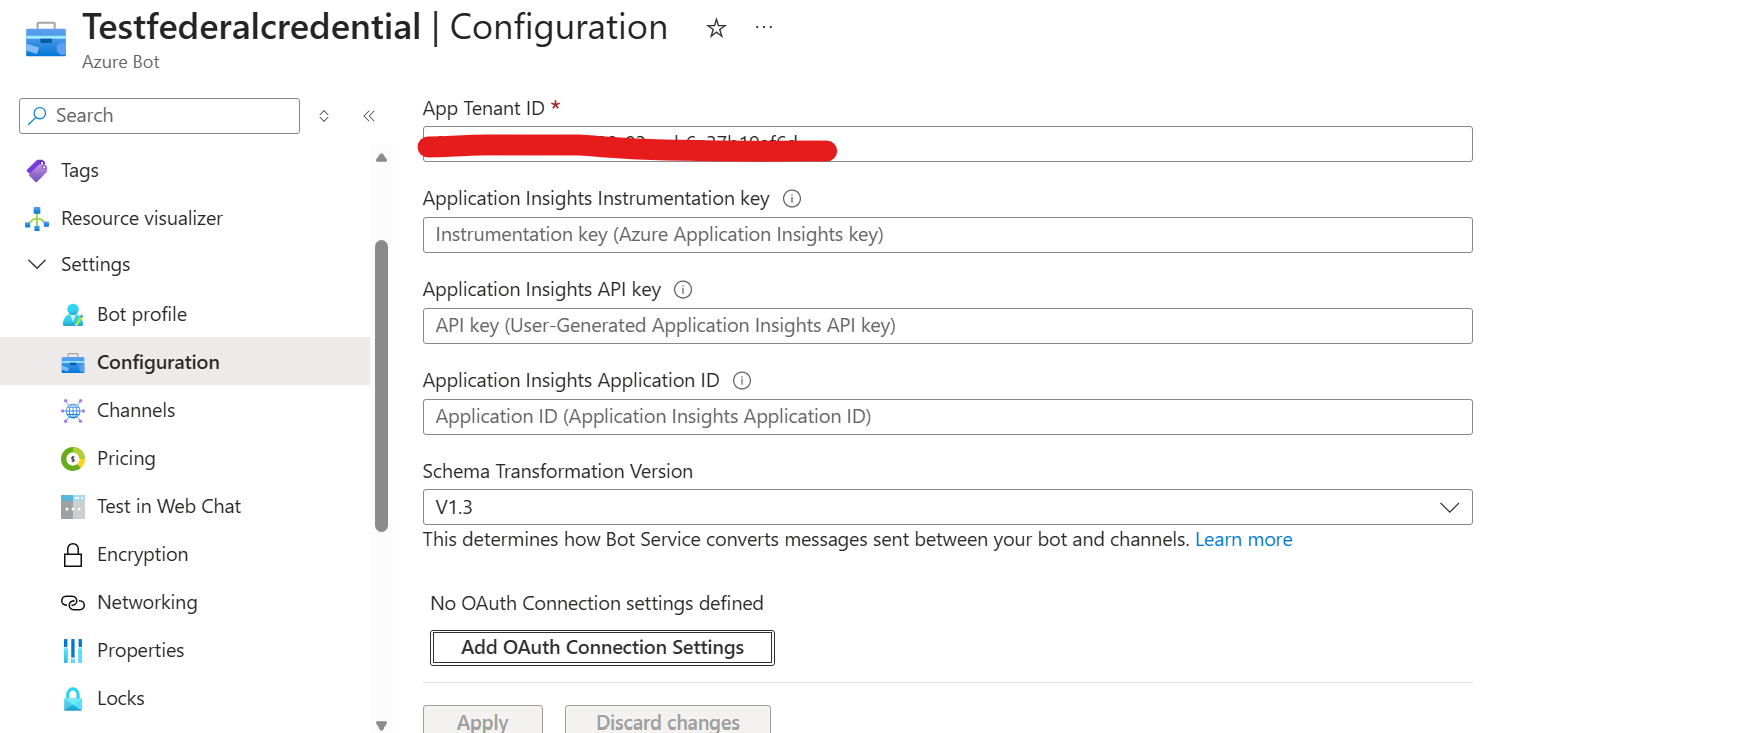Image resolution: width=1750 pixels, height=733 pixels.
Task: Click the sidebar scrollbar thumb
Action: (x=381, y=386)
